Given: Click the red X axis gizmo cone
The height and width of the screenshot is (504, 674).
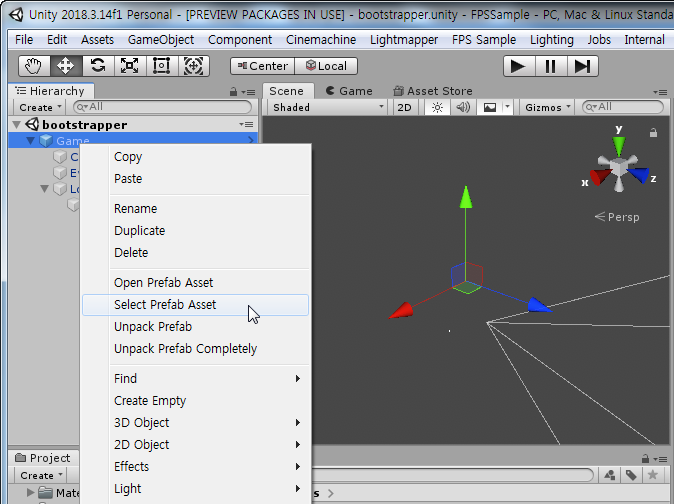Looking at the screenshot, I should click(601, 177).
